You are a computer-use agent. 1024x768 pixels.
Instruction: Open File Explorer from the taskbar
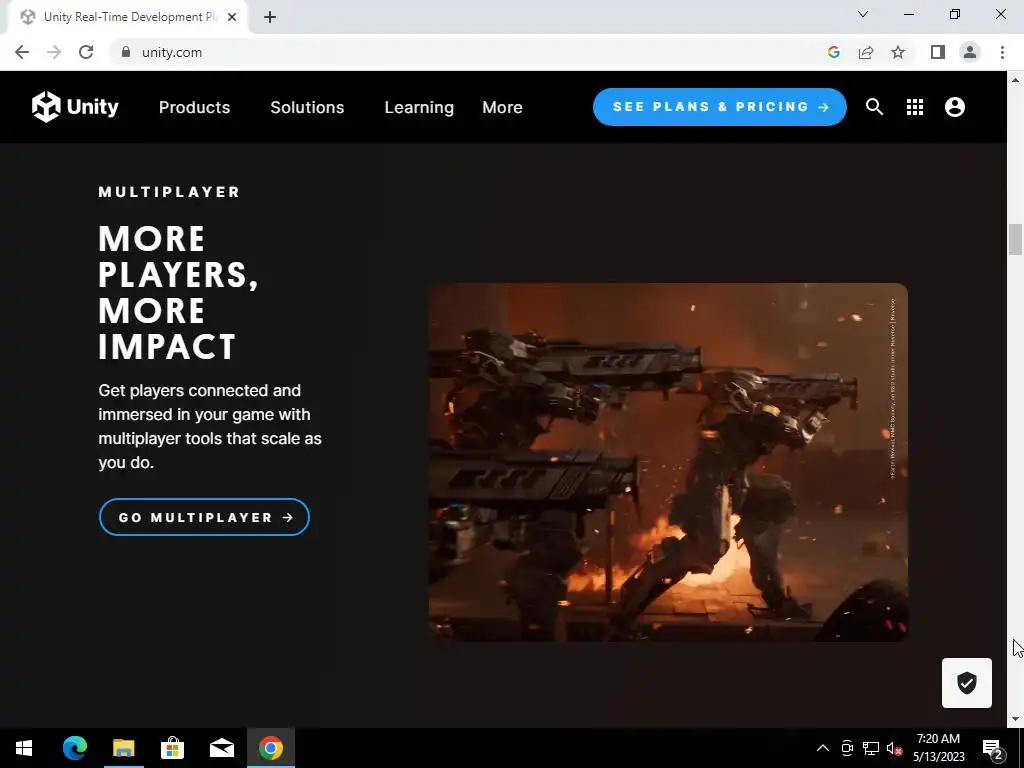[x=123, y=748]
